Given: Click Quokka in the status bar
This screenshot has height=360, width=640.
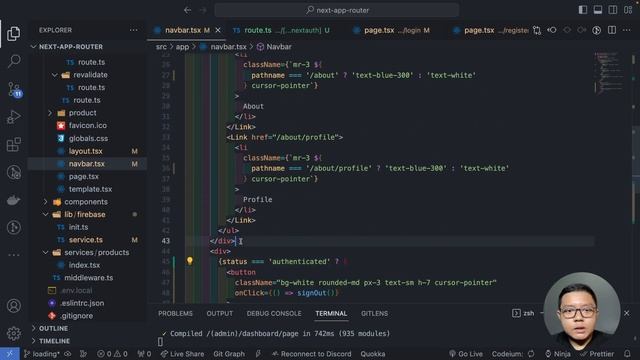Looking at the screenshot, I should 373,354.
